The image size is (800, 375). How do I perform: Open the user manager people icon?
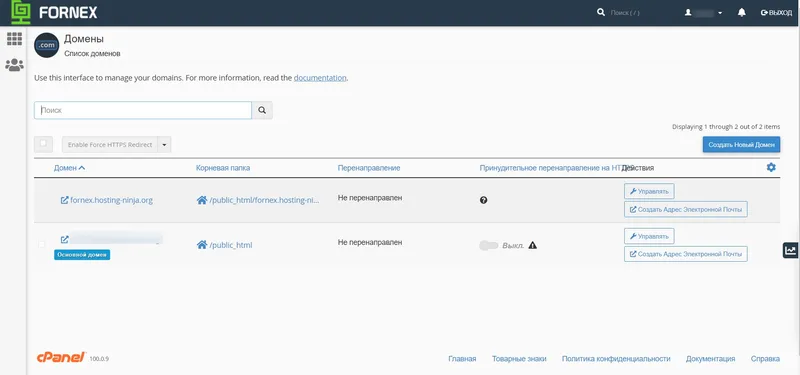pos(14,65)
